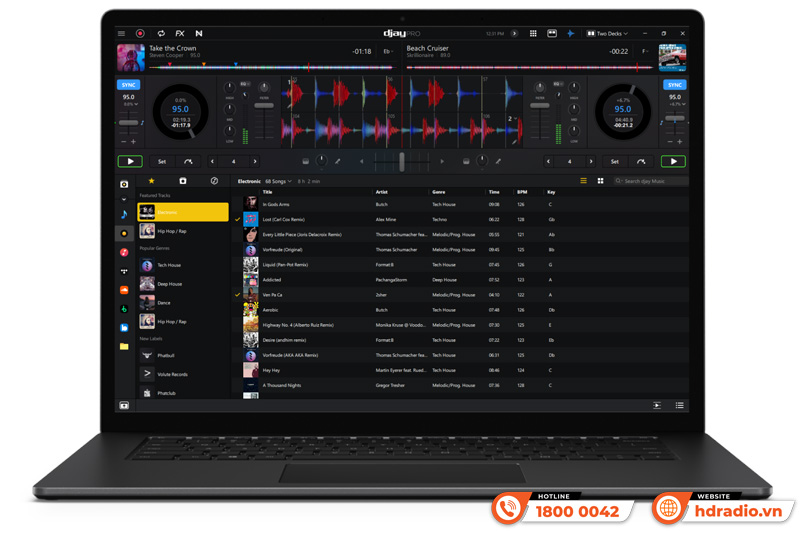800x533 pixels.
Task: Open right mixer EQ mode dropdown
Action: pyautogui.click(x=558, y=84)
